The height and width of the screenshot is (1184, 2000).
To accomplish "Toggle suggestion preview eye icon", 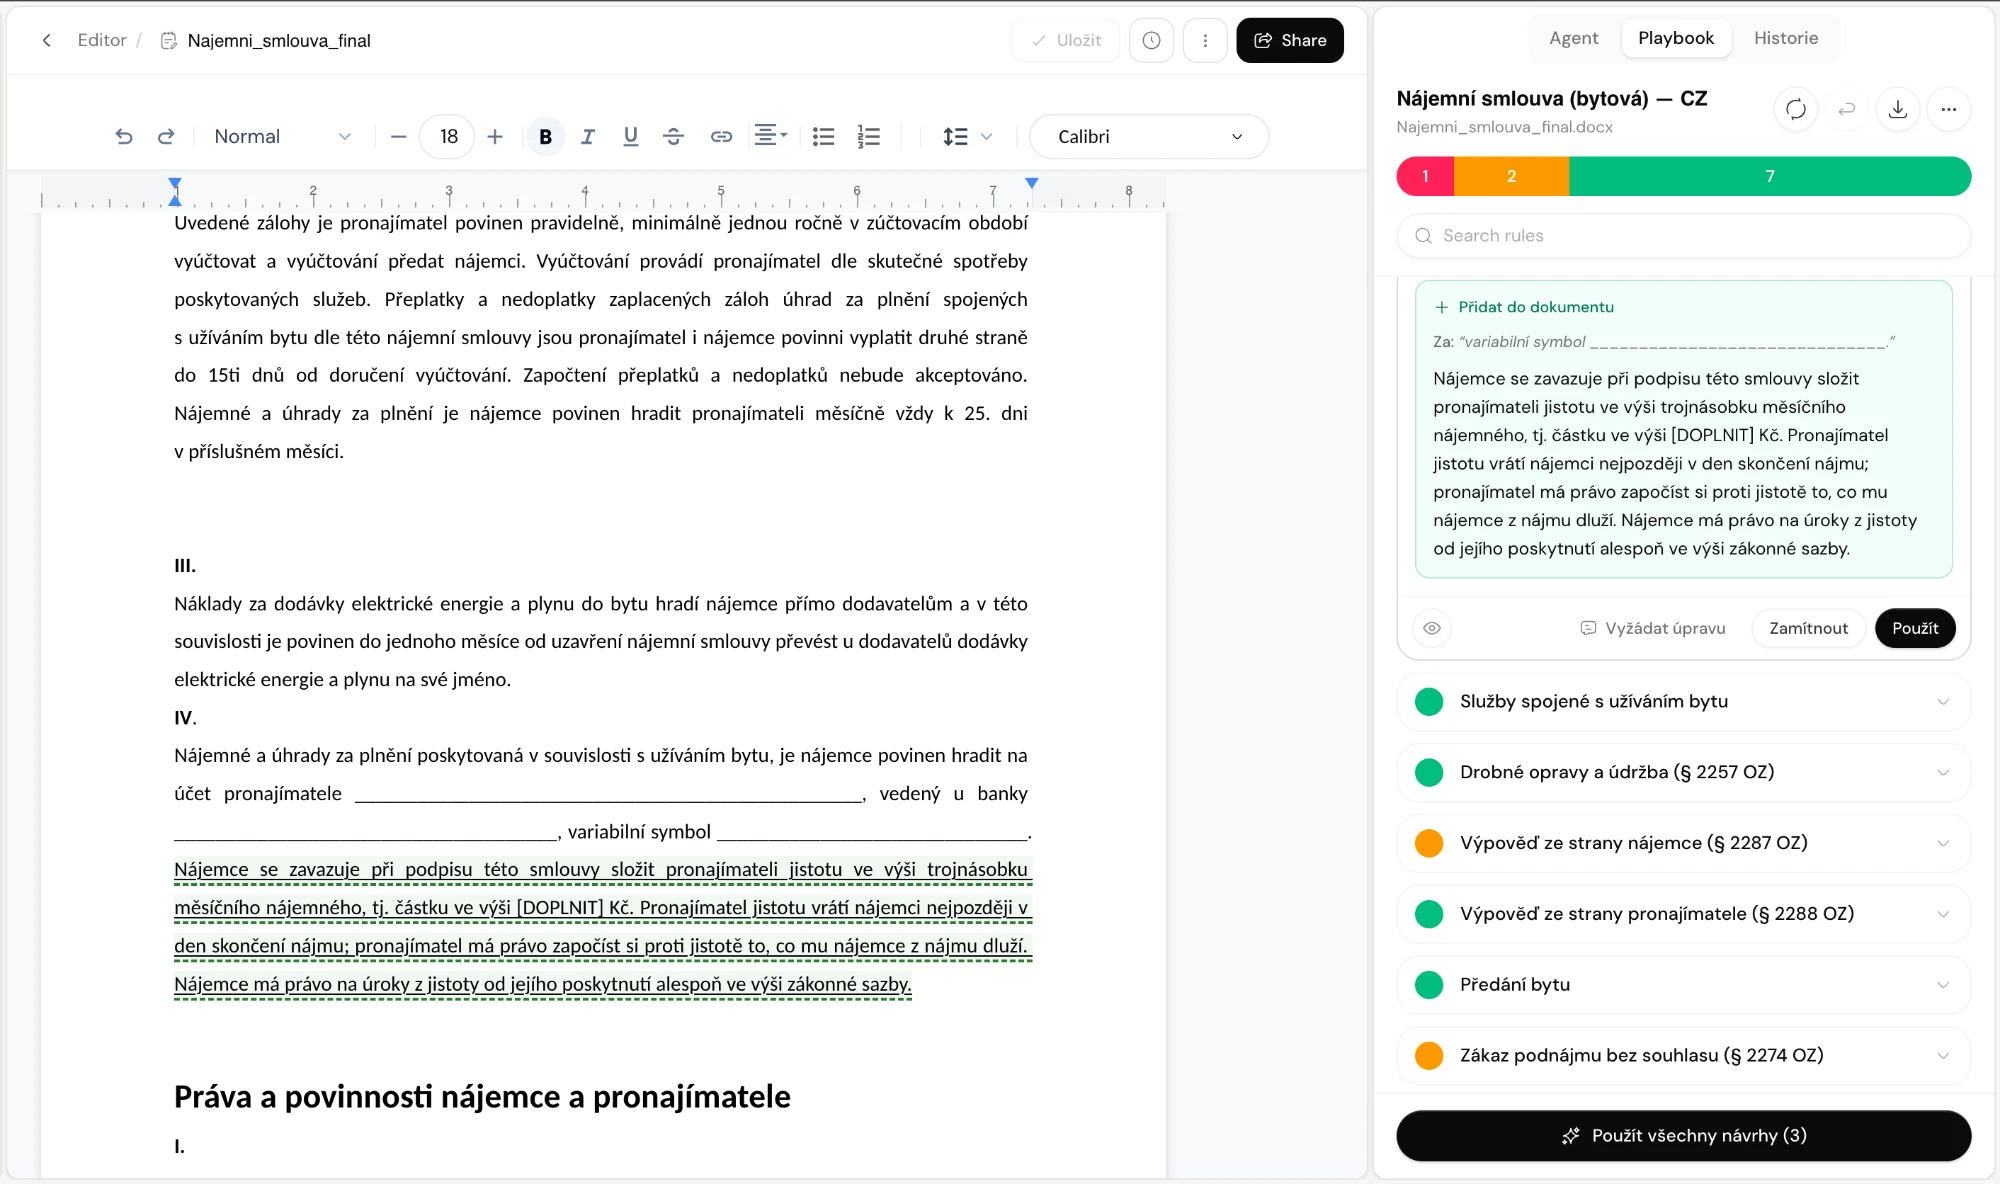I will click(x=1432, y=628).
